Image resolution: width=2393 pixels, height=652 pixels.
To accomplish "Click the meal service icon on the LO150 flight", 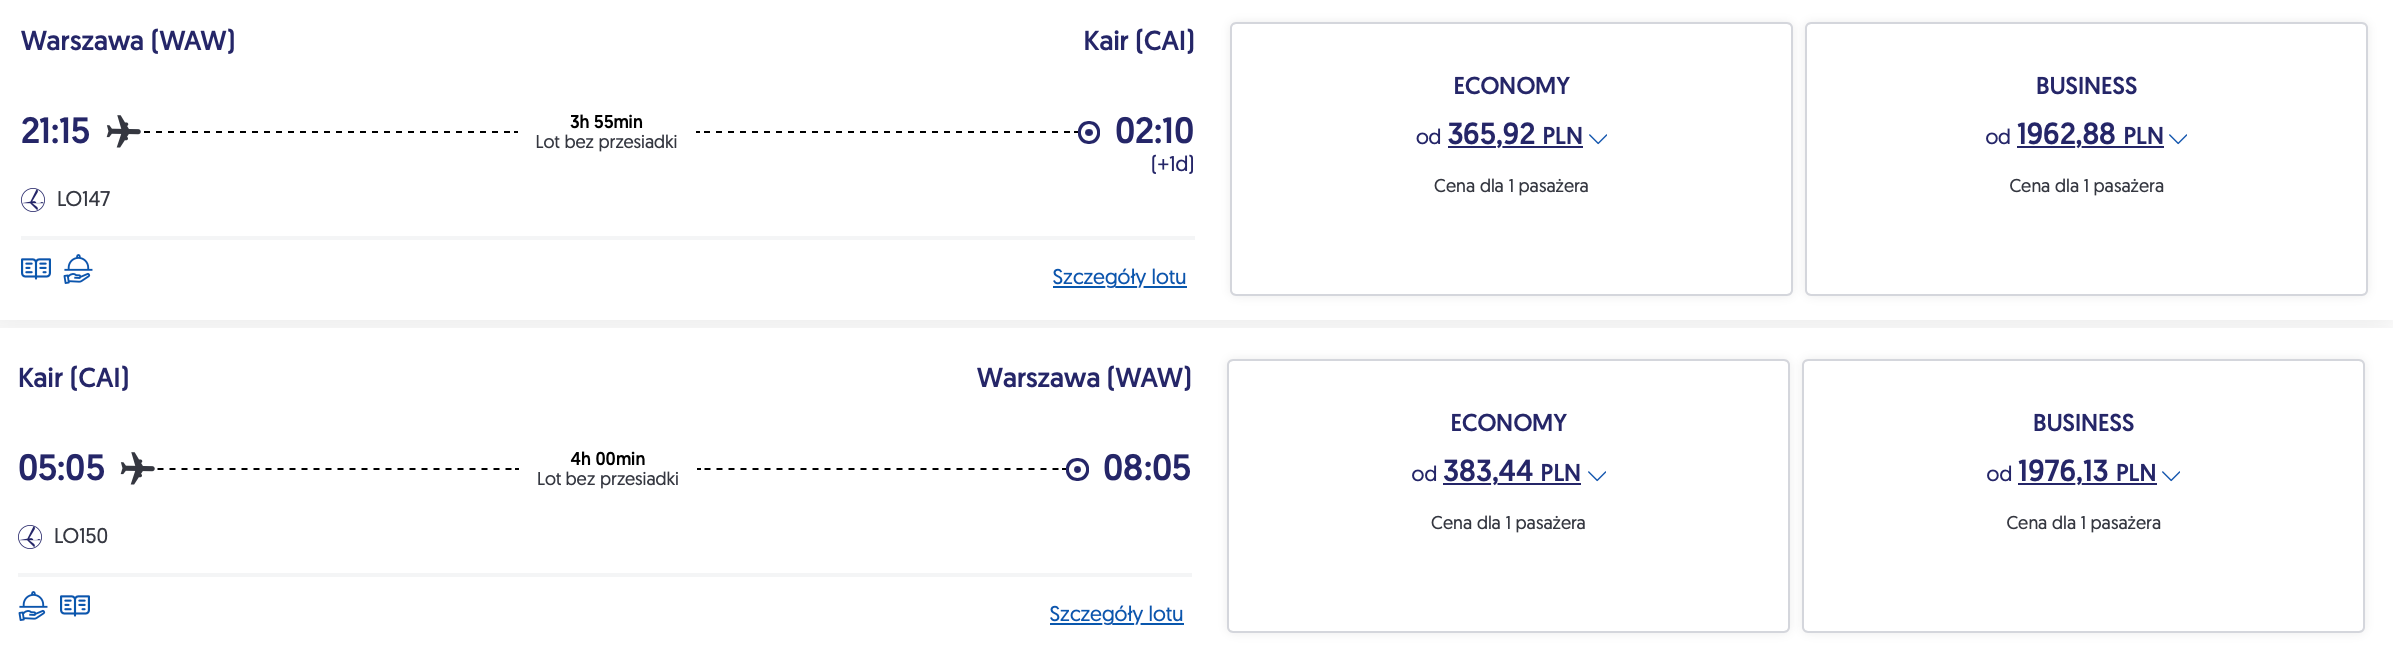I will 33,606.
